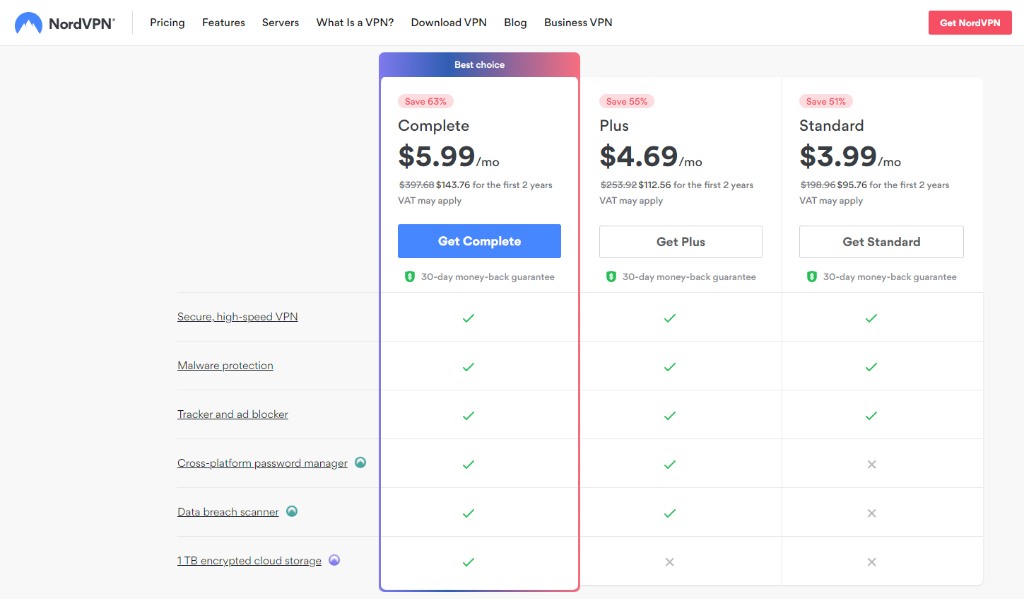Click 30-day money-back guarantee text under Standard

coord(889,277)
